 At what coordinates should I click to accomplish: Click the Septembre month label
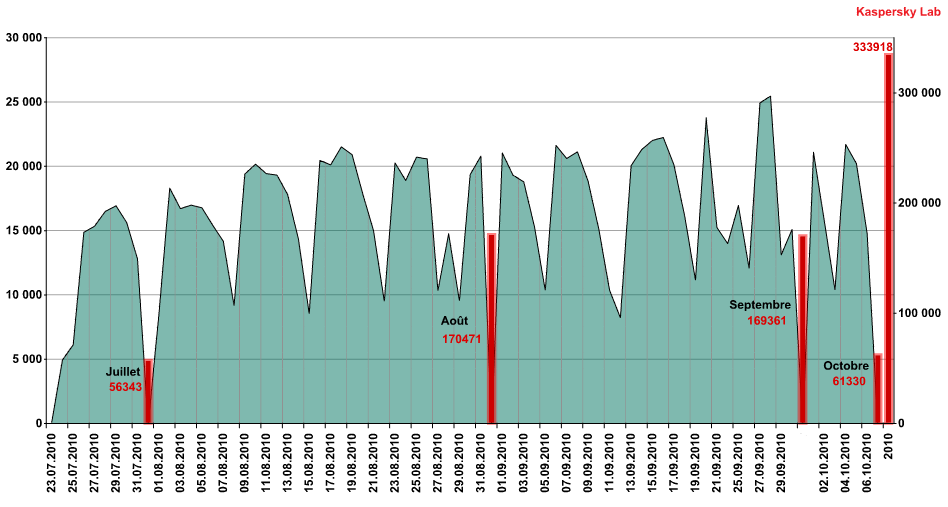pyautogui.click(x=759, y=305)
